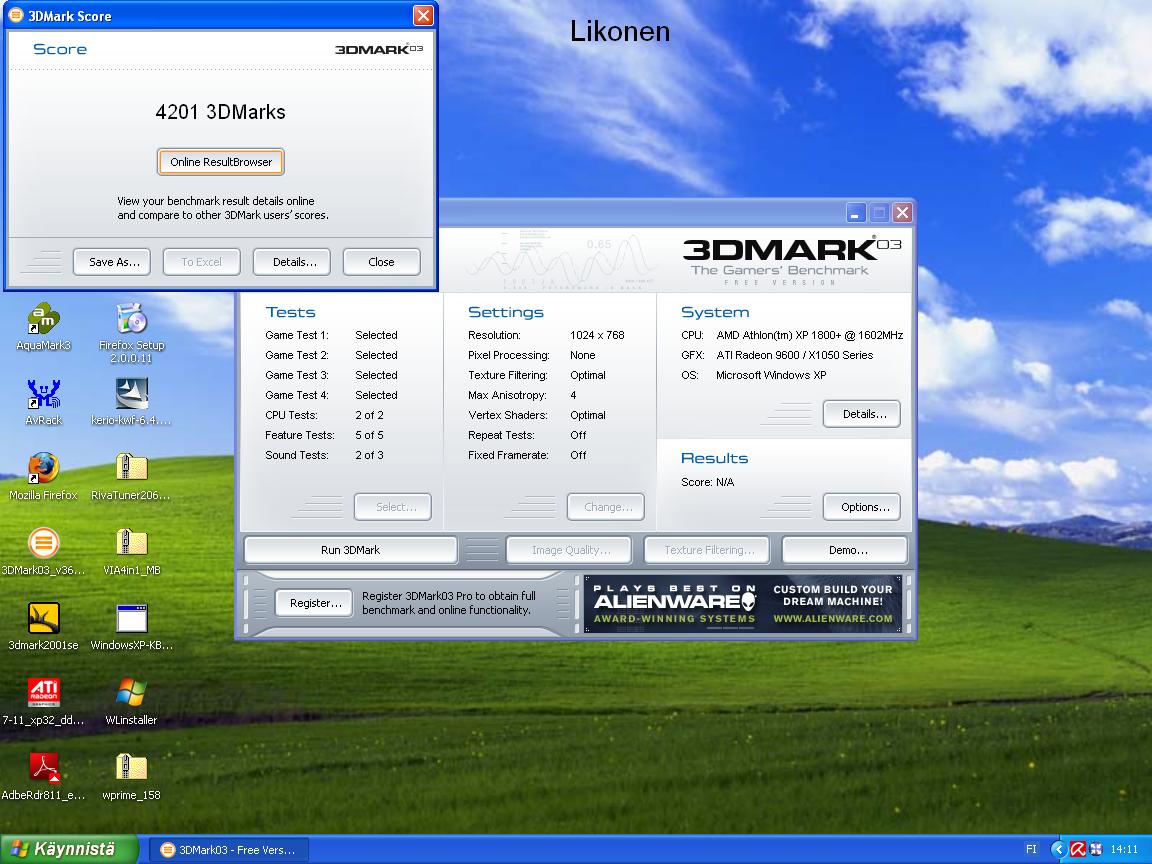The height and width of the screenshot is (864, 1152).
Task: Click the Game Test 1 label
Action: 297,335
